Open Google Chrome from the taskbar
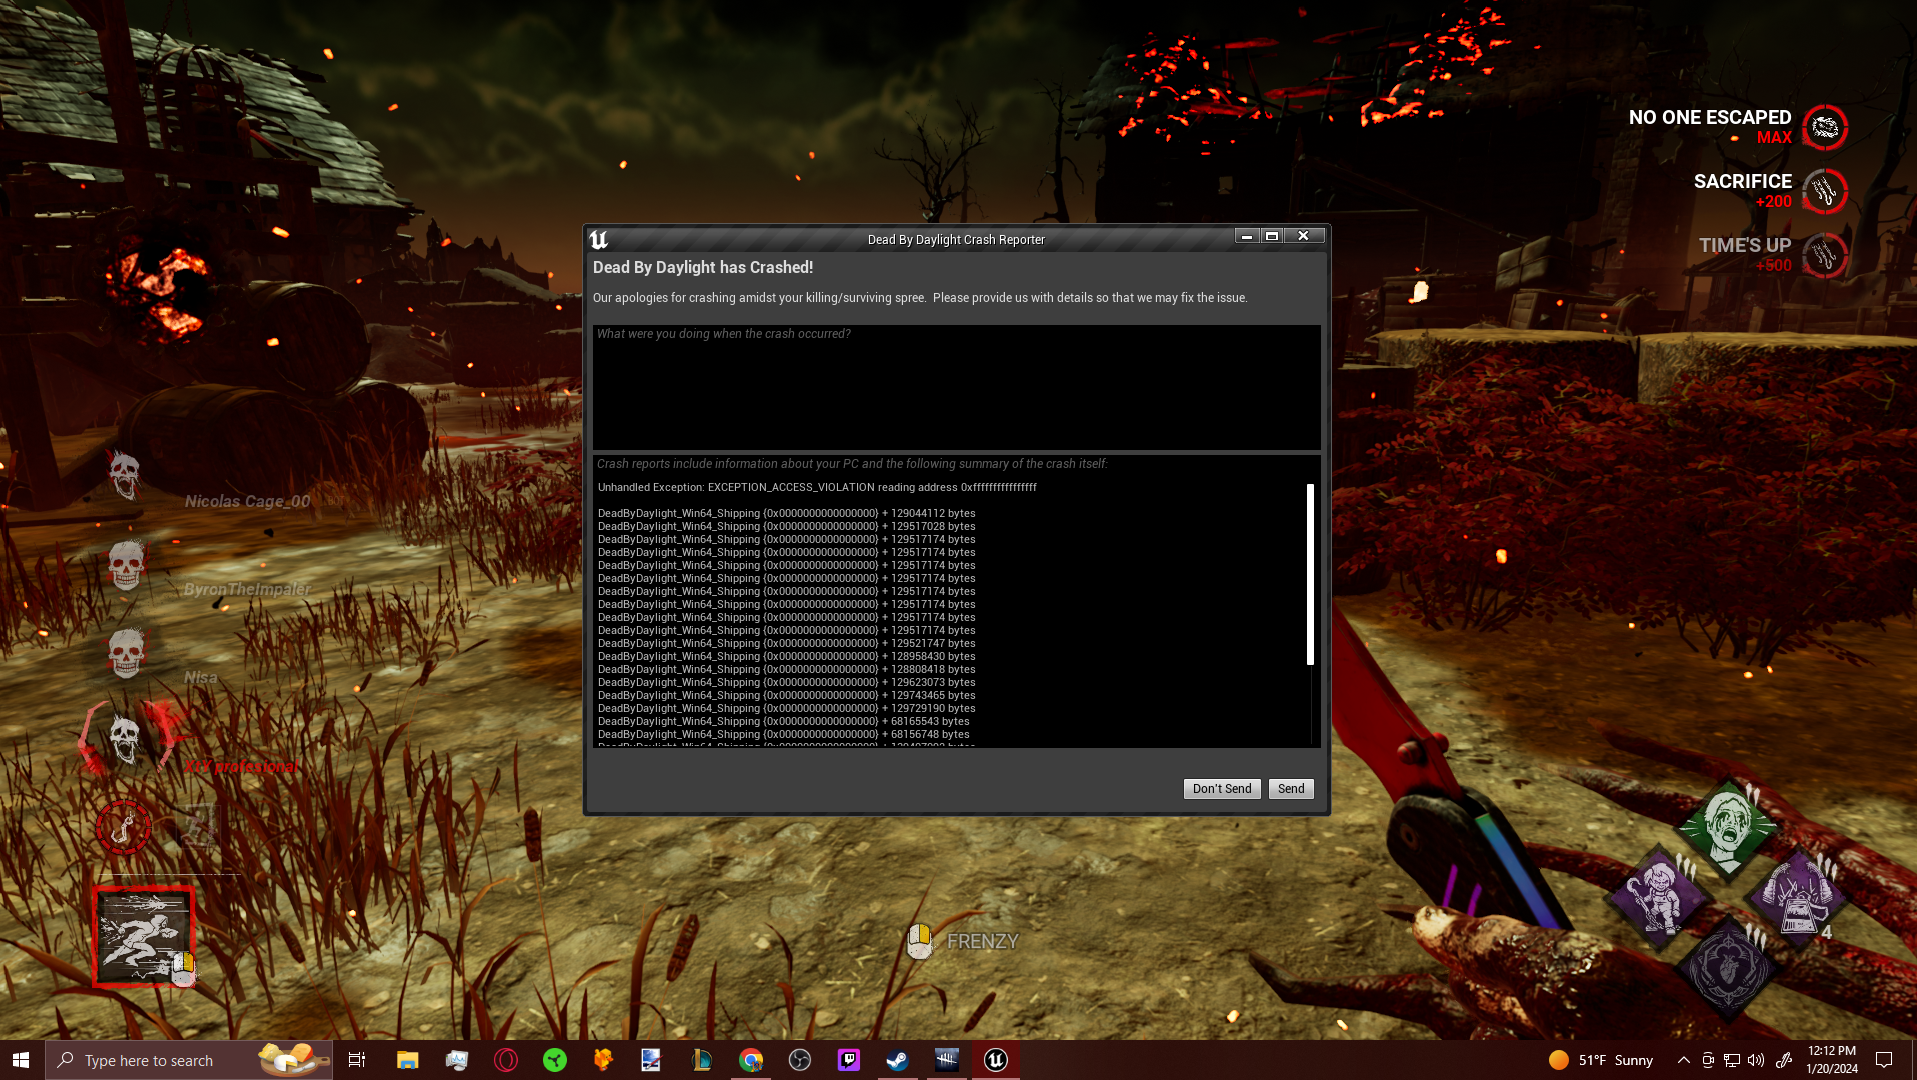The image size is (1917, 1080). pyautogui.click(x=751, y=1060)
